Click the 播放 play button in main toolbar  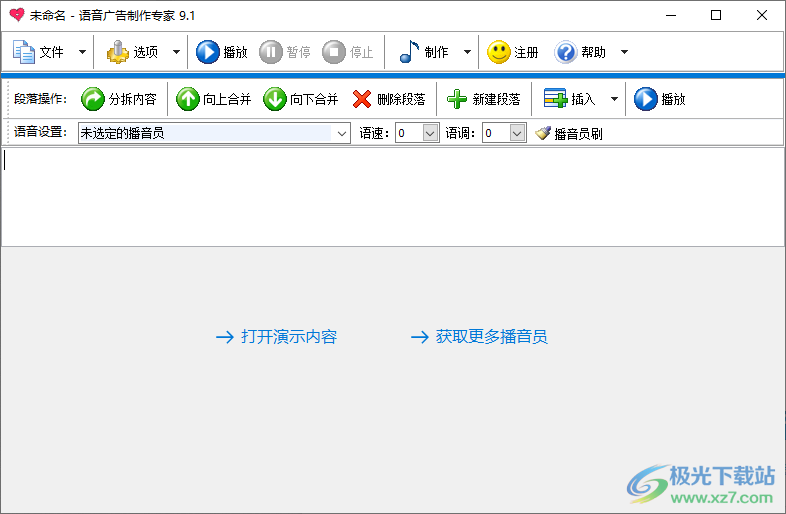point(222,52)
